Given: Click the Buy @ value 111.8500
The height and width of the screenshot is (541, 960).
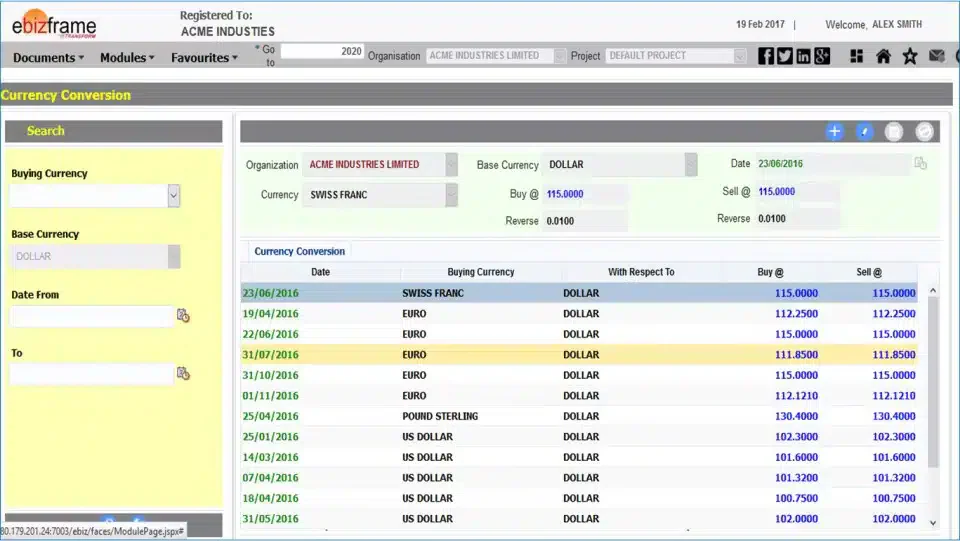Looking at the screenshot, I should click(x=796, y=354).
